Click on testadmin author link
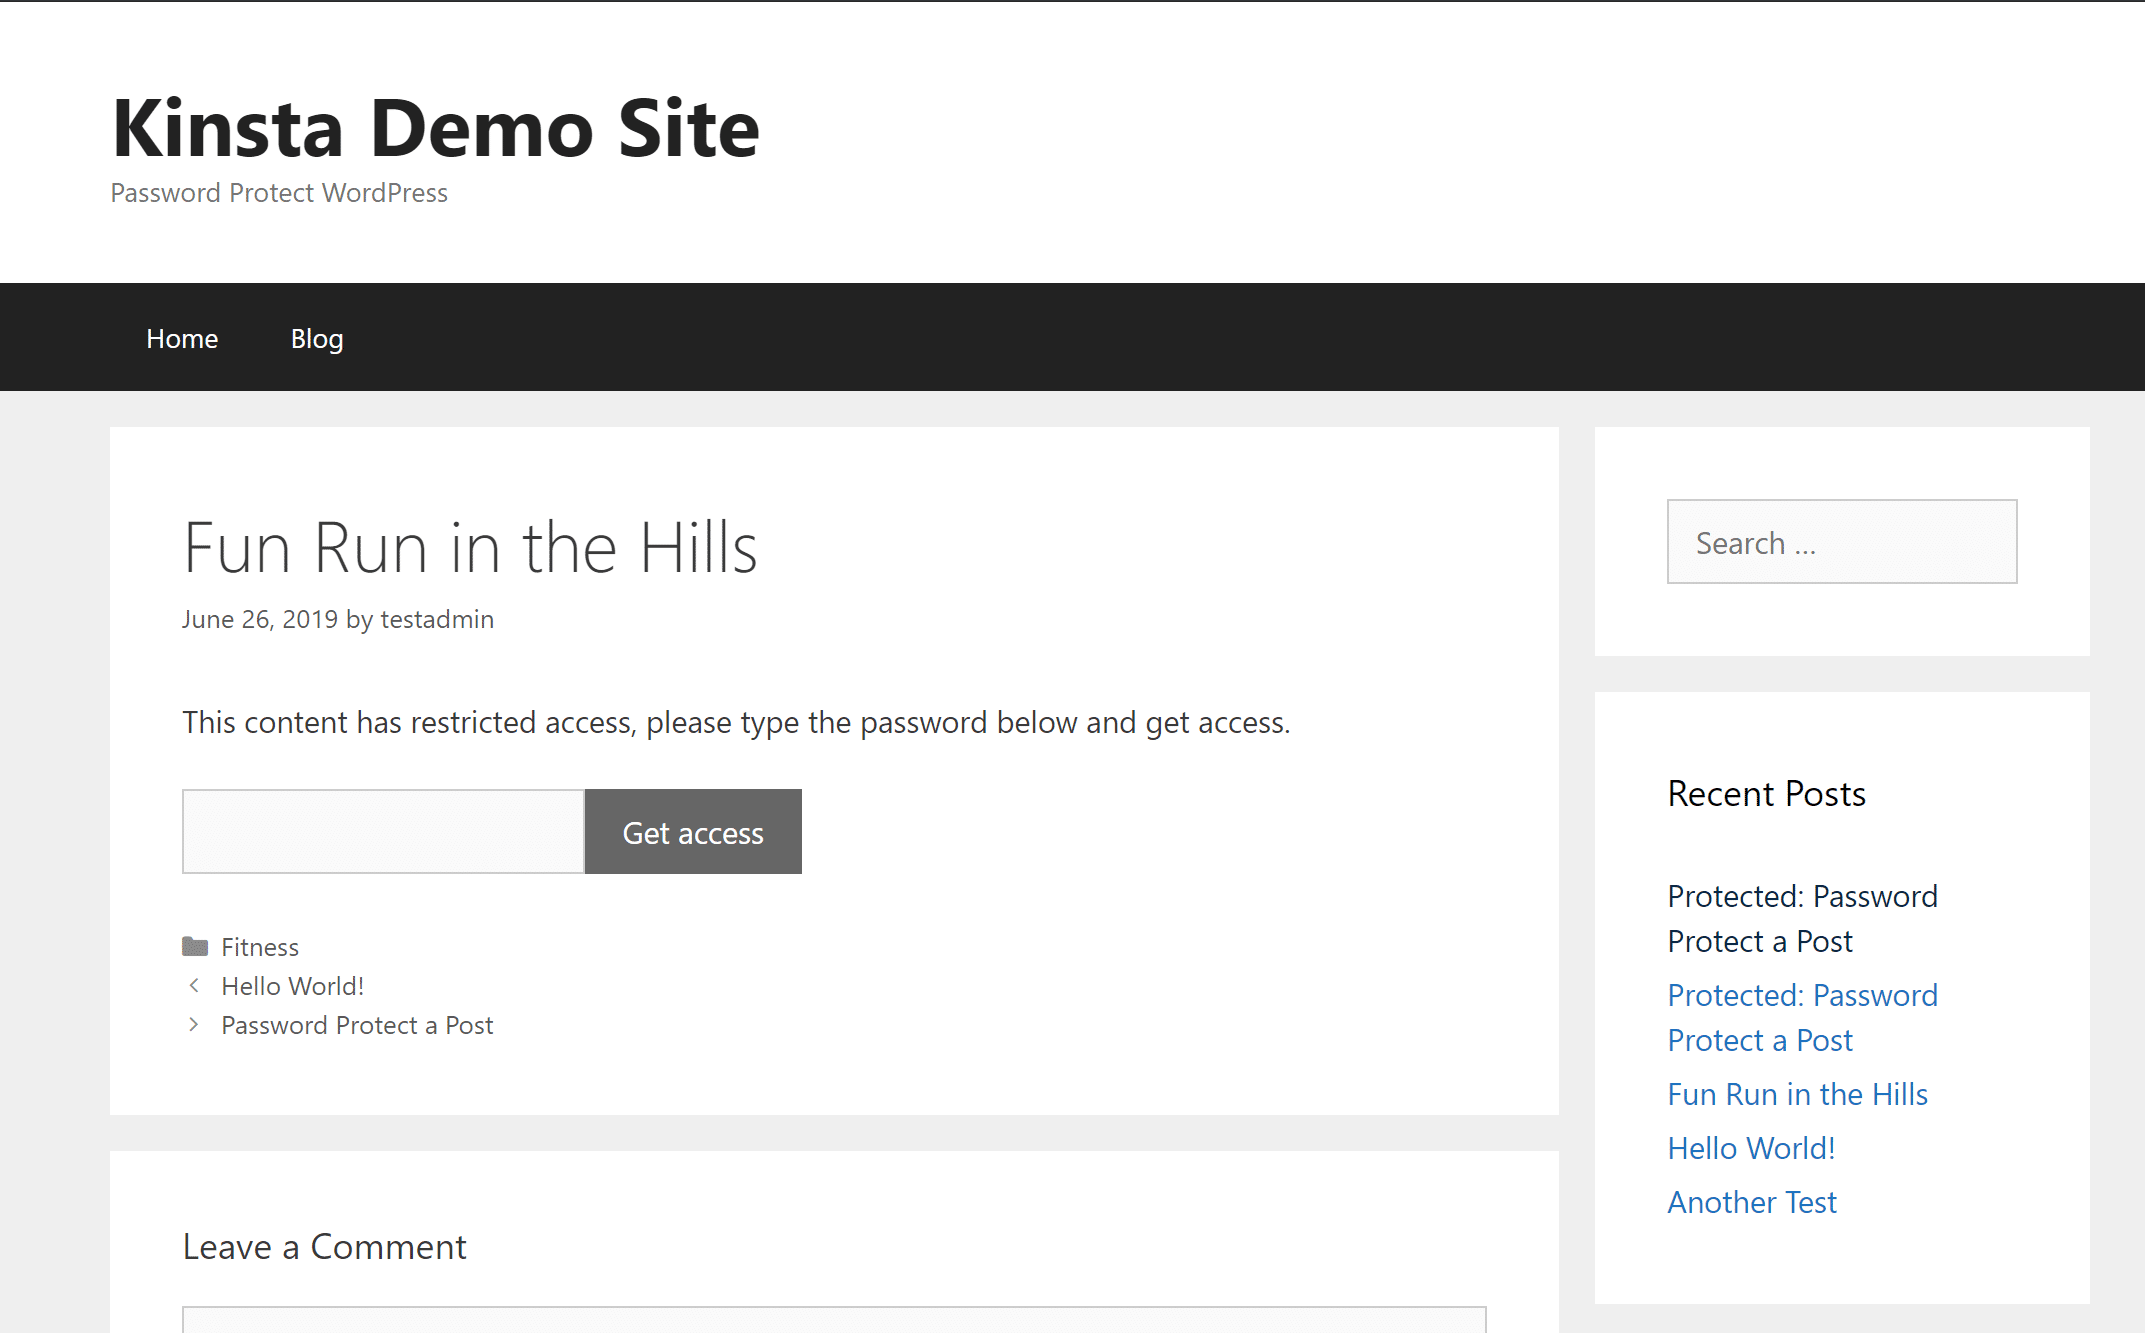Image resolution: width=2145 pixels, height=1333 pixels. pos(438,619)
